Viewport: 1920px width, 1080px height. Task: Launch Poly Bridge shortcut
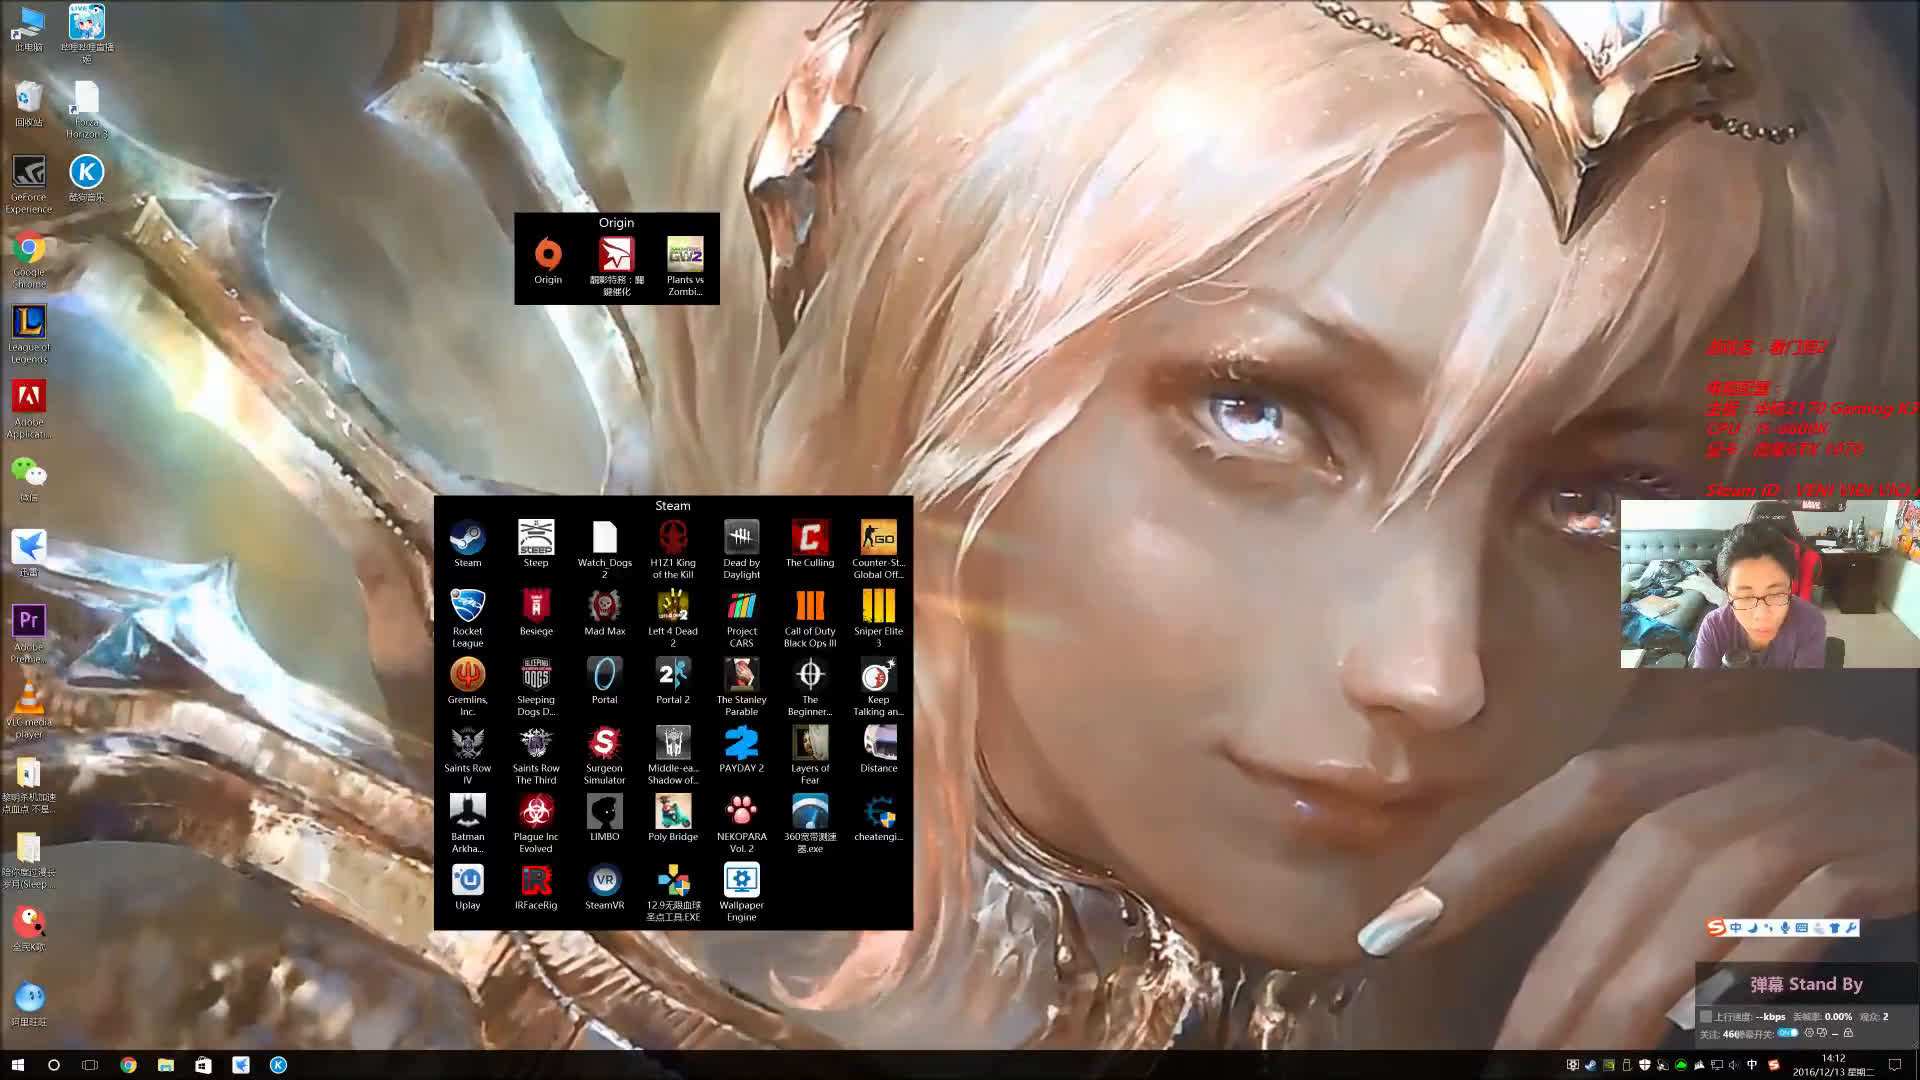(673, 818)
